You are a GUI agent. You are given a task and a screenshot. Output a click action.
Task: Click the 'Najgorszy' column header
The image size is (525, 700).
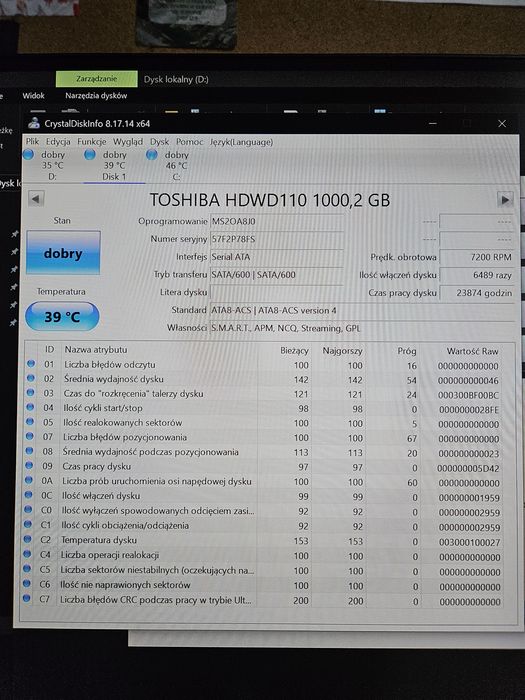tap(342, 351)
